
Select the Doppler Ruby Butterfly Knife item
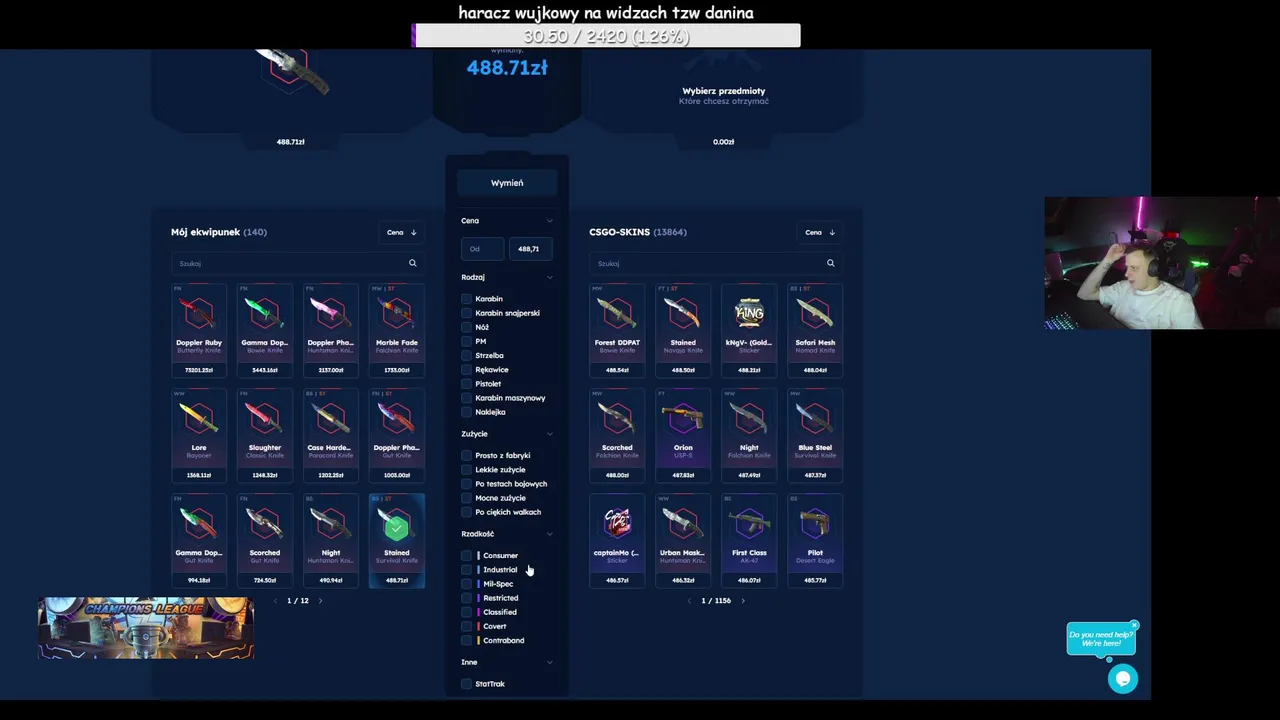199,330
